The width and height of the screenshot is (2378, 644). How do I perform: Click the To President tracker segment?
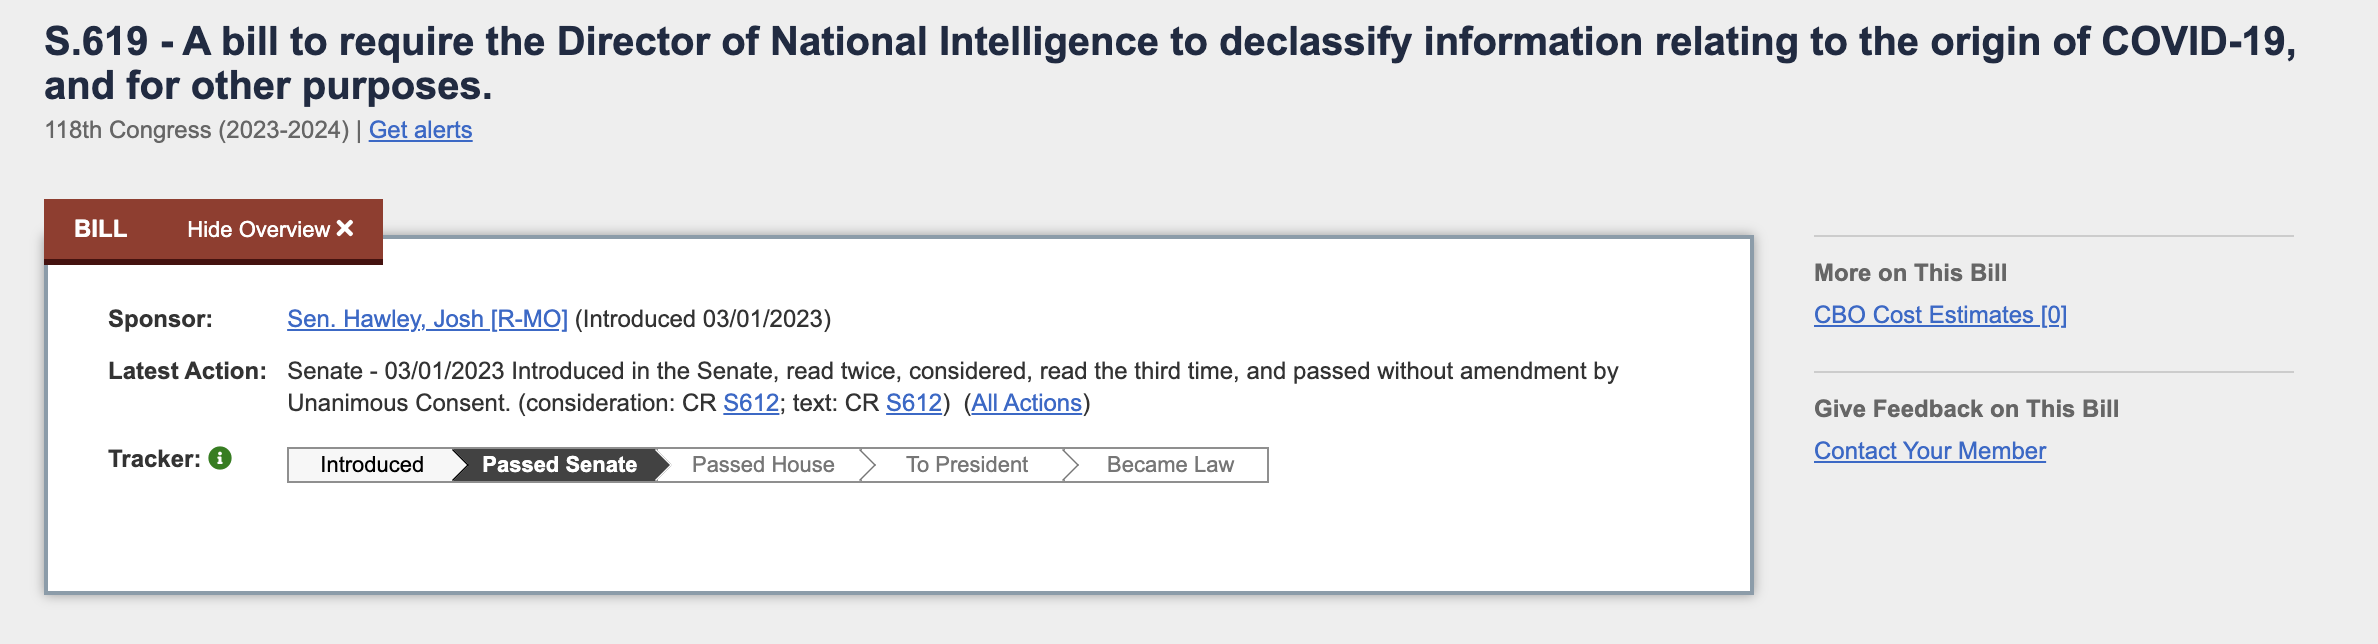[966, 464]
